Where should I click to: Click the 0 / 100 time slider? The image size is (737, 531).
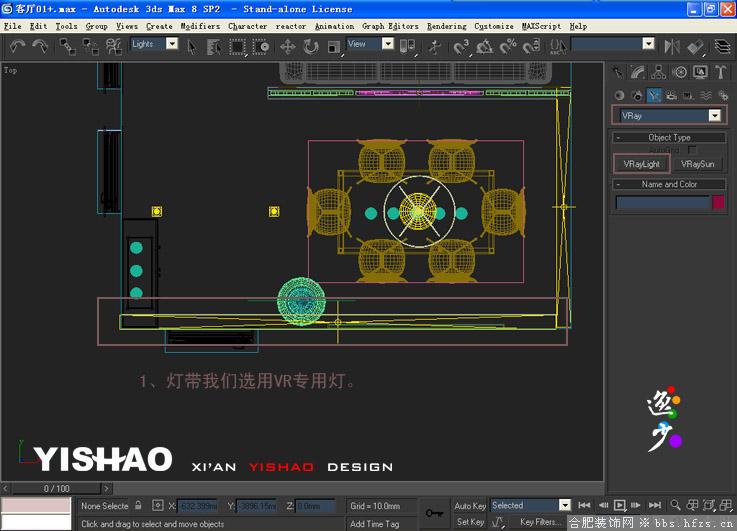(x=56, y=488)
